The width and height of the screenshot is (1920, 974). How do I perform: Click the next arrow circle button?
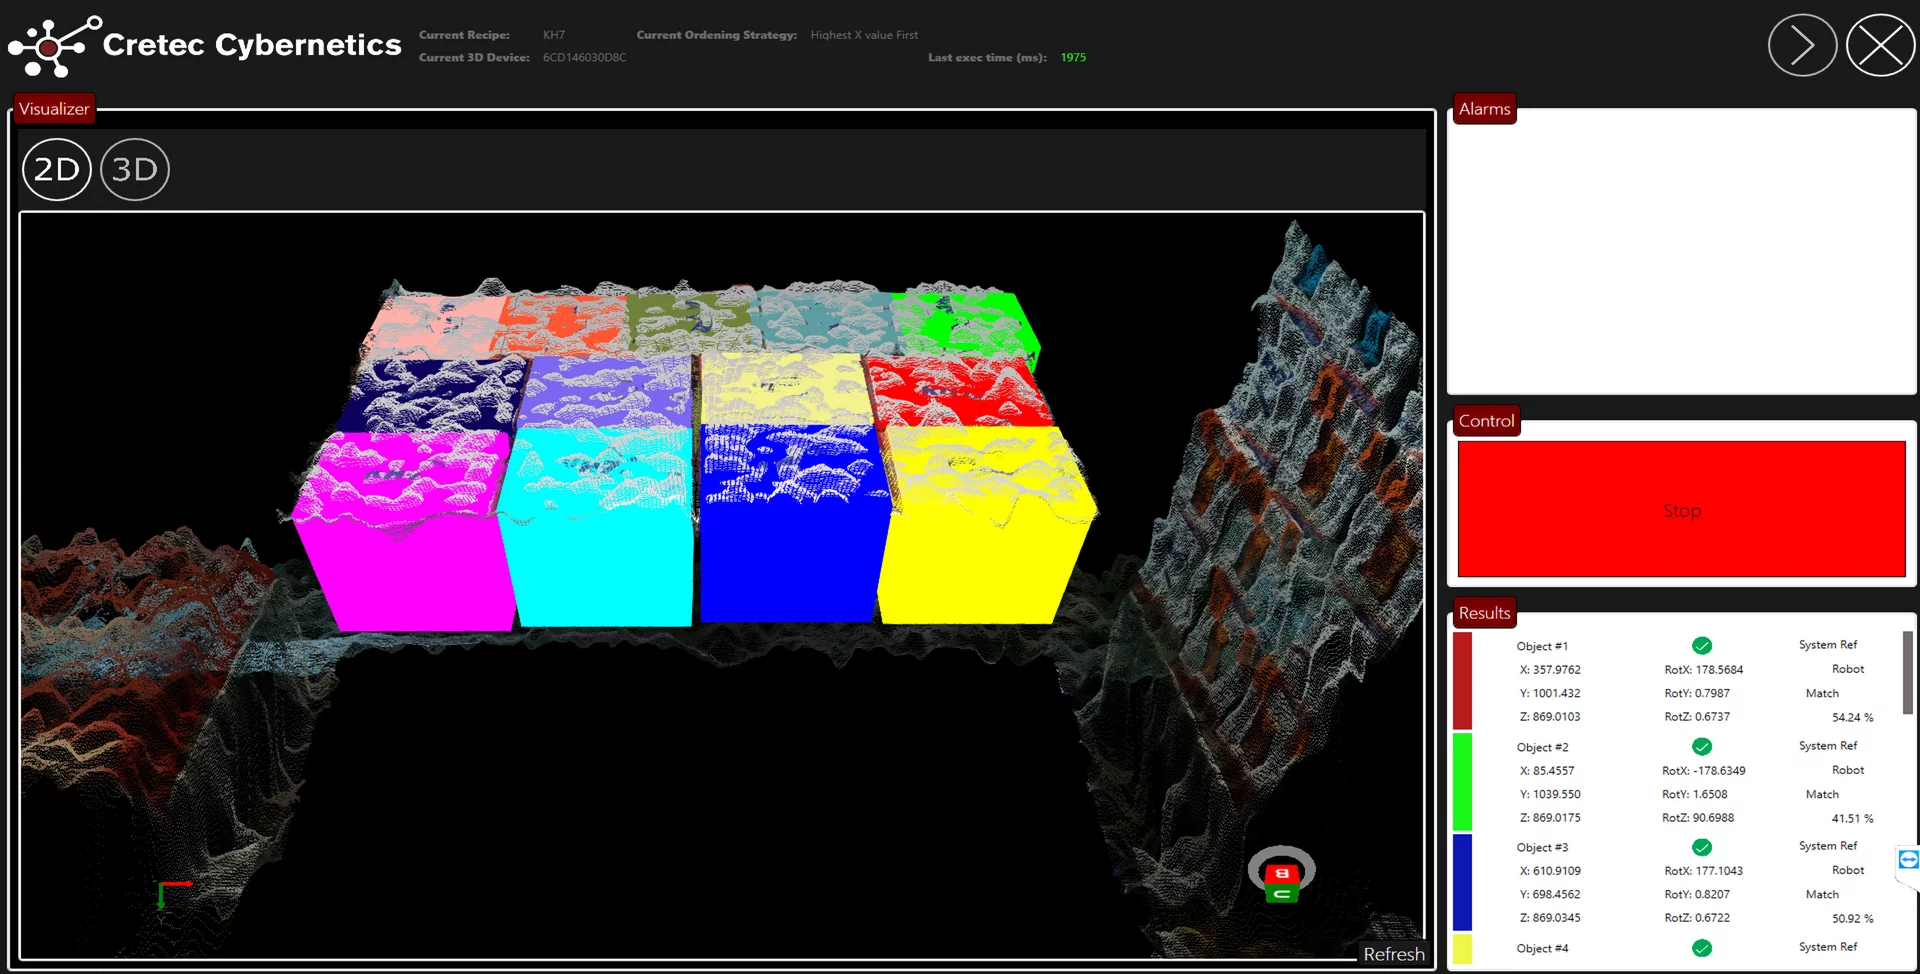tap(1802, 45)
